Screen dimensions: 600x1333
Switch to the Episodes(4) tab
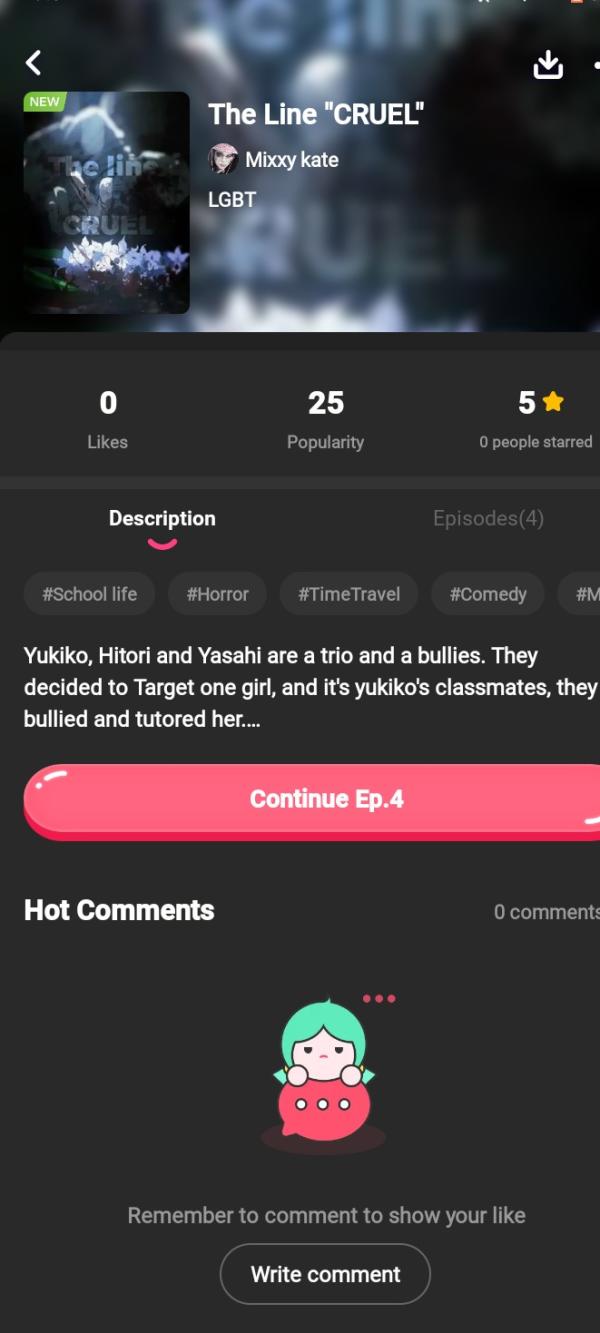pyautogui.click(x=488, y=518)
